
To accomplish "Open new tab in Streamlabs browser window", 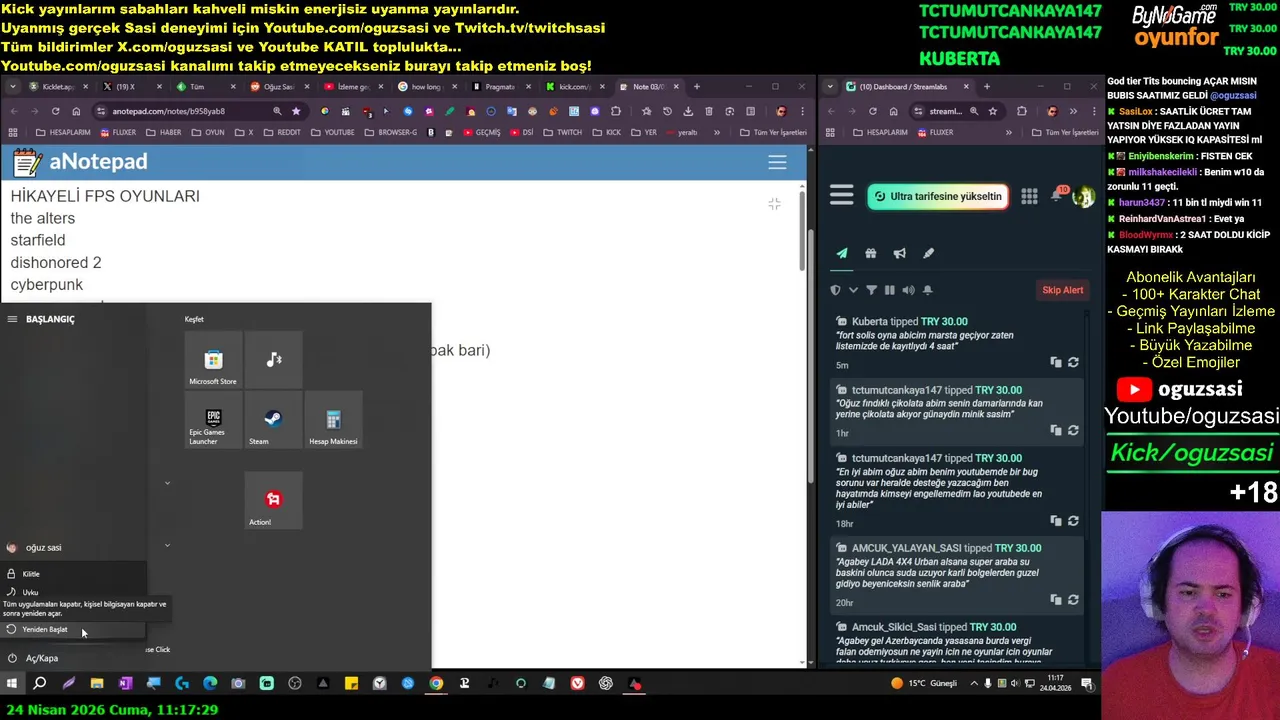I will coord(986,87).
